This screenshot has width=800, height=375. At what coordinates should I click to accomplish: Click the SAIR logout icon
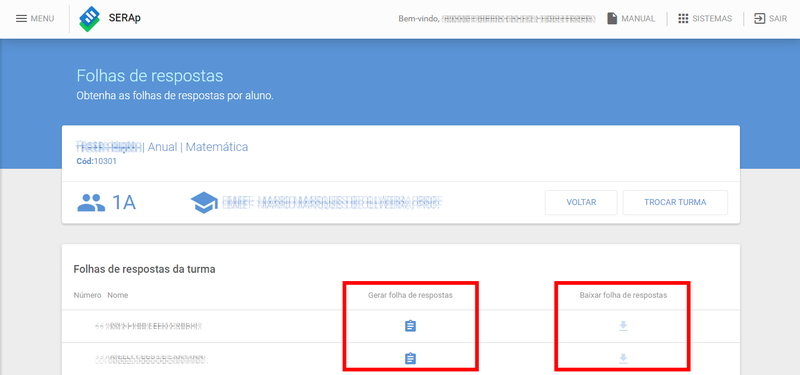pos(760,18)
